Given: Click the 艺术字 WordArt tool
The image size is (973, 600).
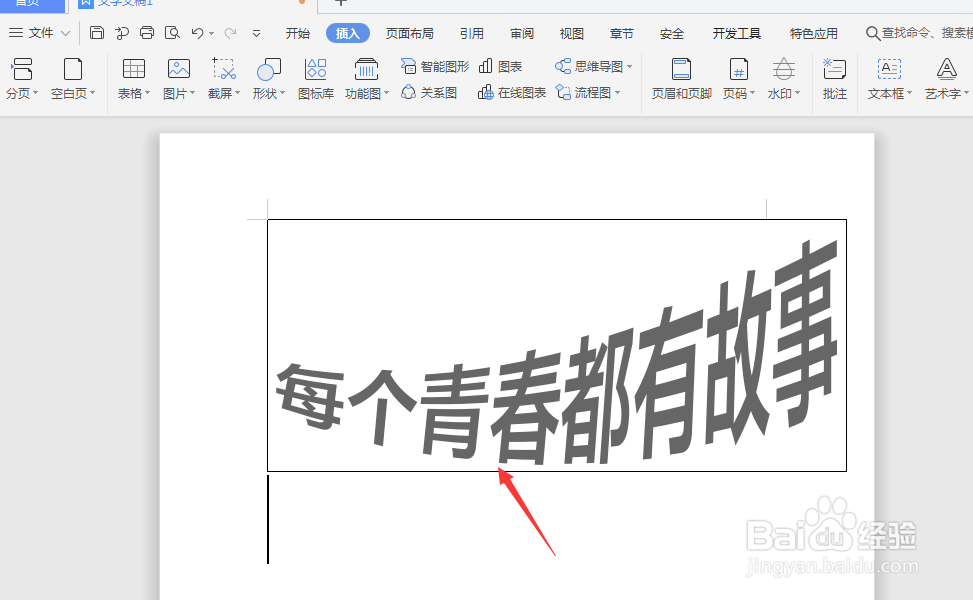Looking at the screenshot, I should point(946,78).
